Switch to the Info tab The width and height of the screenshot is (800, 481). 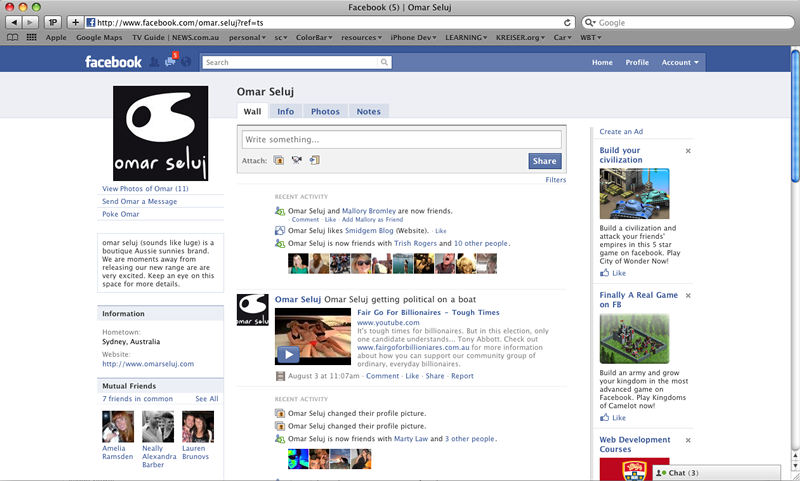[x=286, y=111]
